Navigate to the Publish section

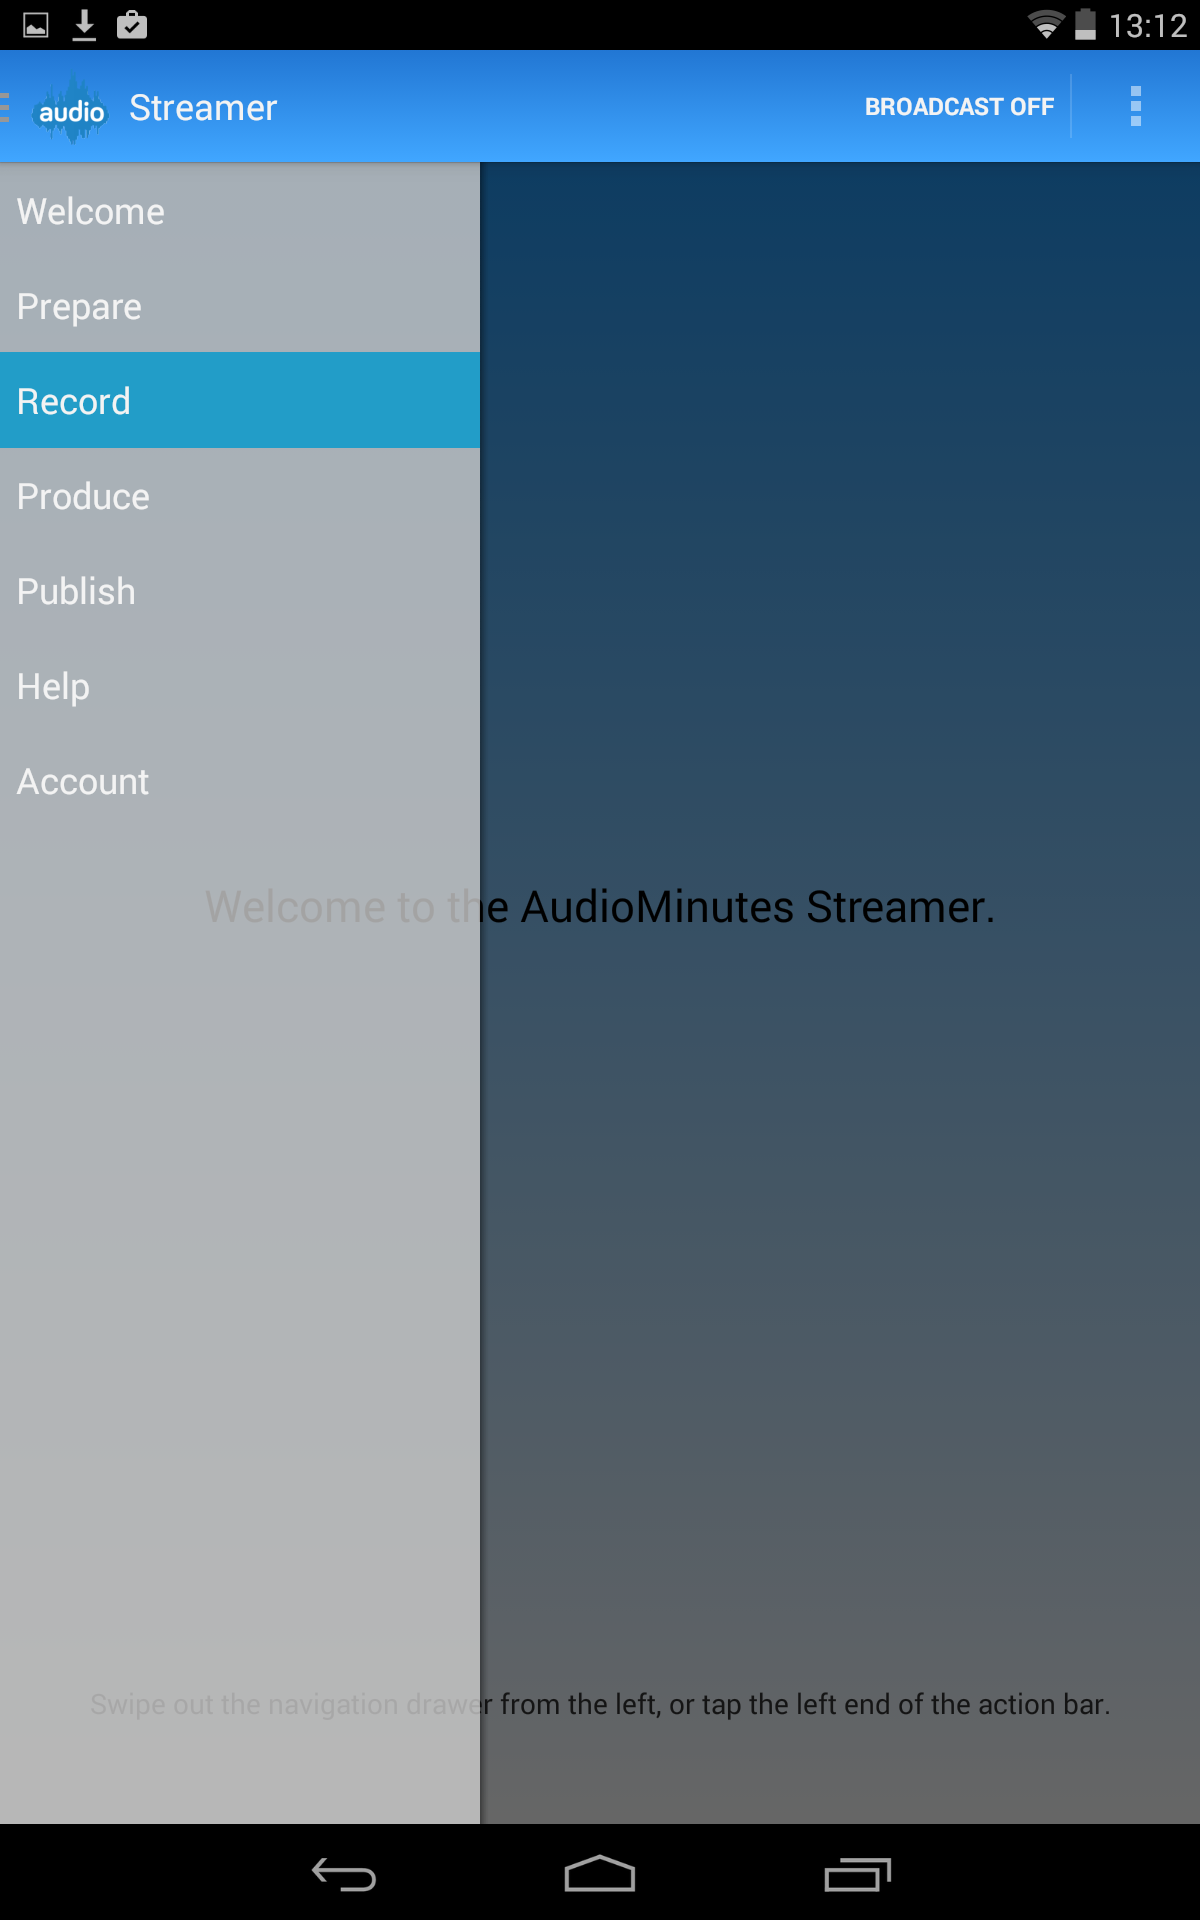240,590
